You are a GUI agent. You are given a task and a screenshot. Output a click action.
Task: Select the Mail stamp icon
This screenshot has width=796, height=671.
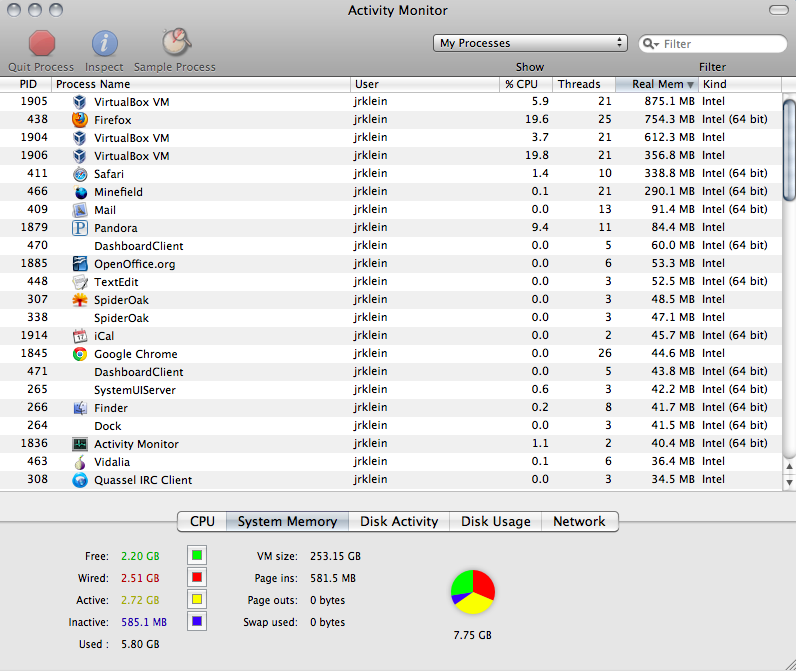click(80, 210)
